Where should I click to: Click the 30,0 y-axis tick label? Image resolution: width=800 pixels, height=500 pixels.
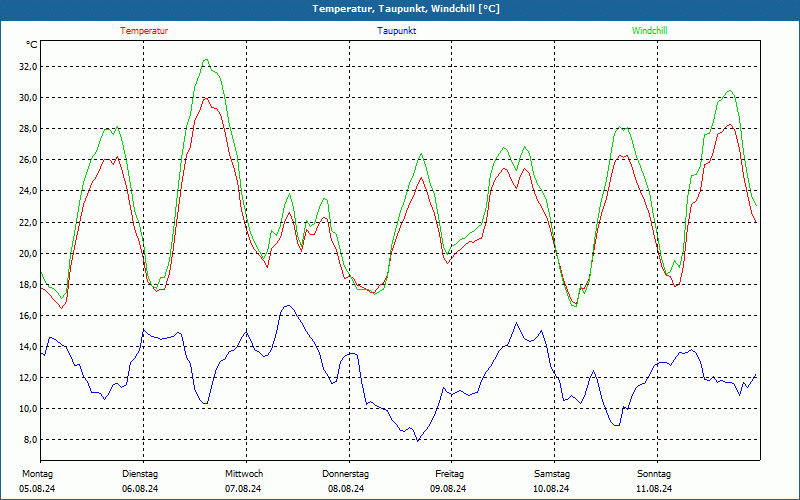(27, 98)
